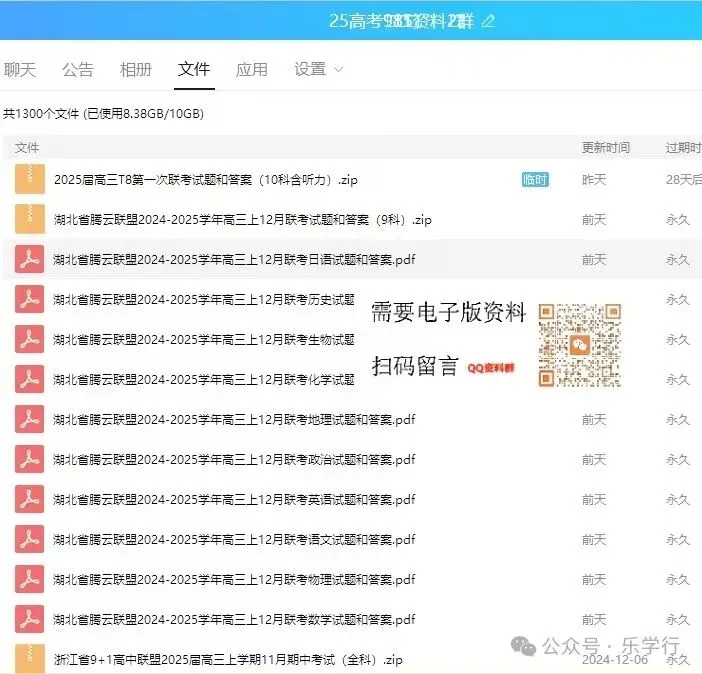Click zip icon of 2025届高三T8第一次联考 file
This screenshot has height=674, width=702.
click(30, 179)
